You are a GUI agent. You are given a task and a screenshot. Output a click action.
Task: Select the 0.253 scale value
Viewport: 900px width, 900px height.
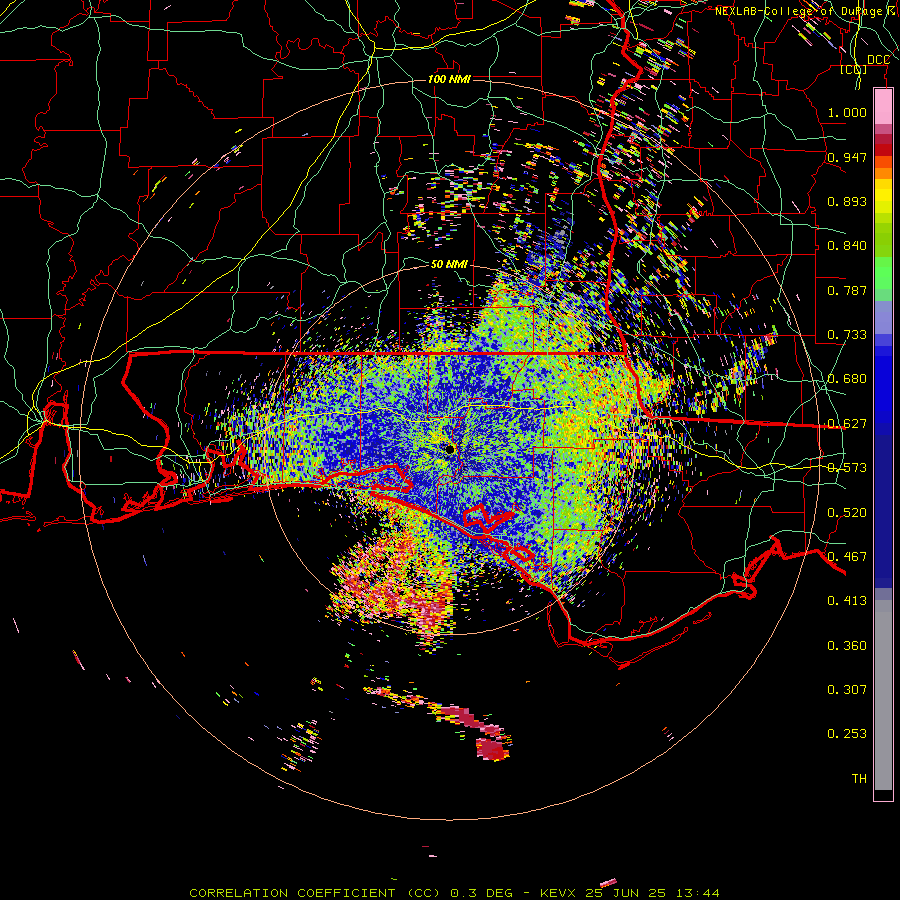point(847,734)
